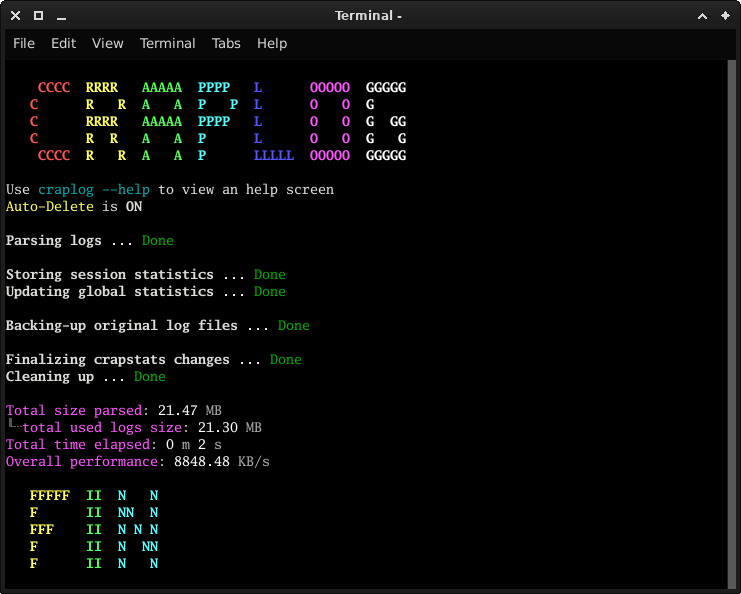Open the Edit menu
Image resolution: width=741 pixels, height=594 pixels.
[63, 43]
